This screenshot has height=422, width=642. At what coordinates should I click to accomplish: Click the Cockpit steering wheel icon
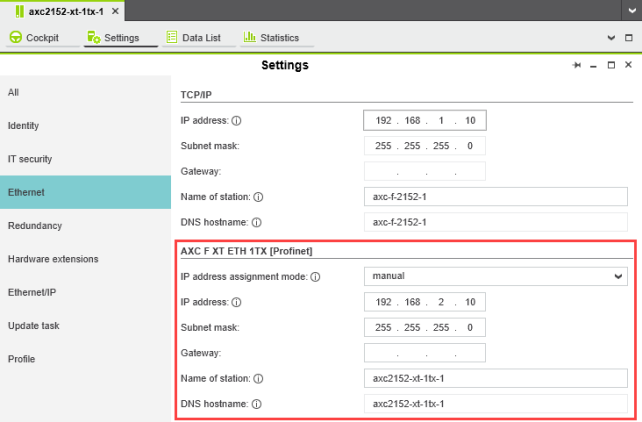point(16,37)
